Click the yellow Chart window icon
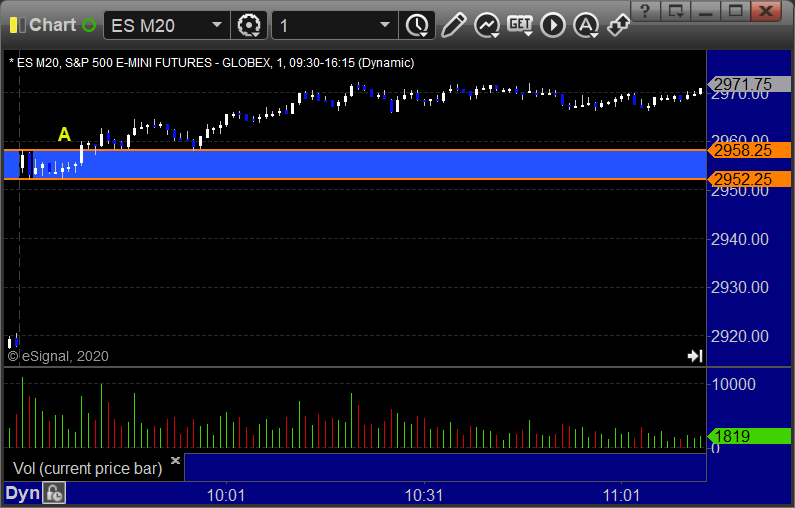Image resolution: width=795 pixels, height=508 pixels. (x=18, y=25)
